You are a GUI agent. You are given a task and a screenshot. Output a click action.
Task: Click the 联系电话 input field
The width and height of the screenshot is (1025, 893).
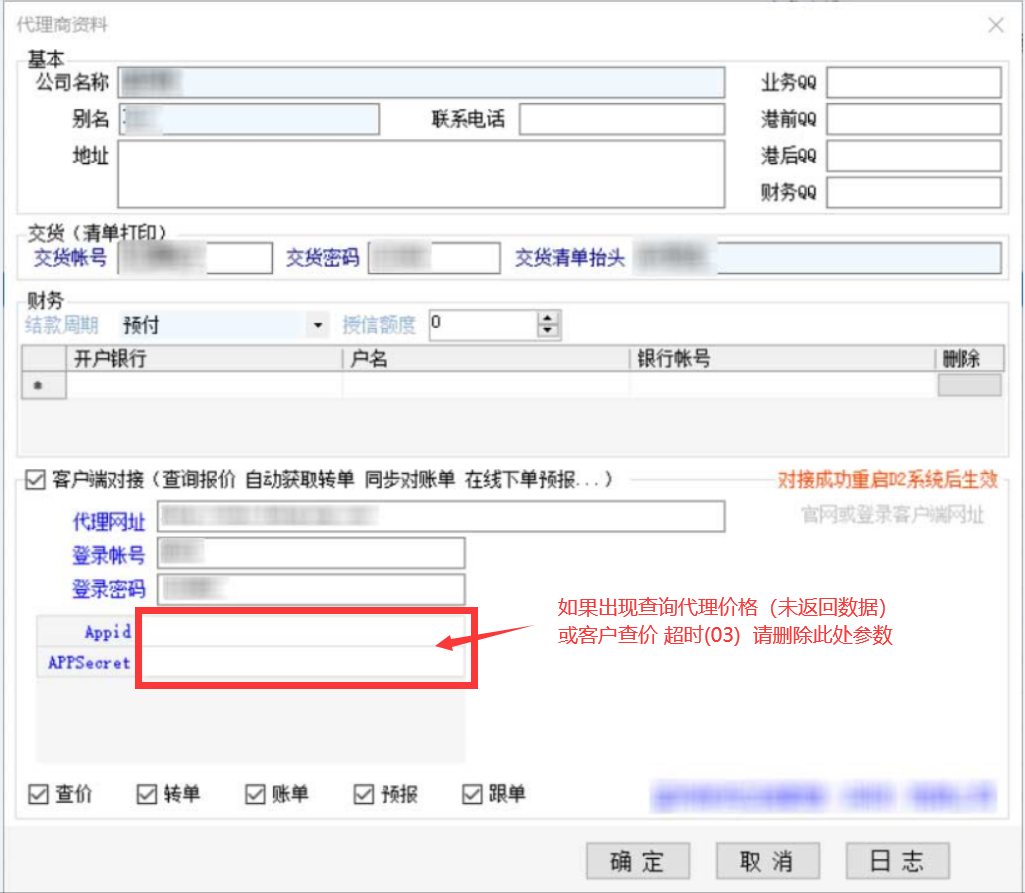621,120
